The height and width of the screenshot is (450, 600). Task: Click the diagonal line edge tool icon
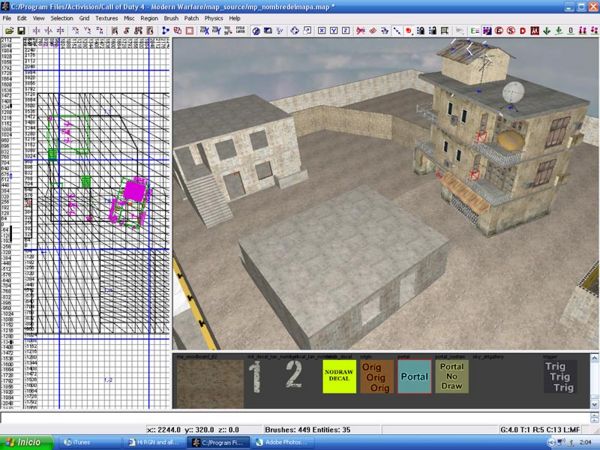[397, 31]
